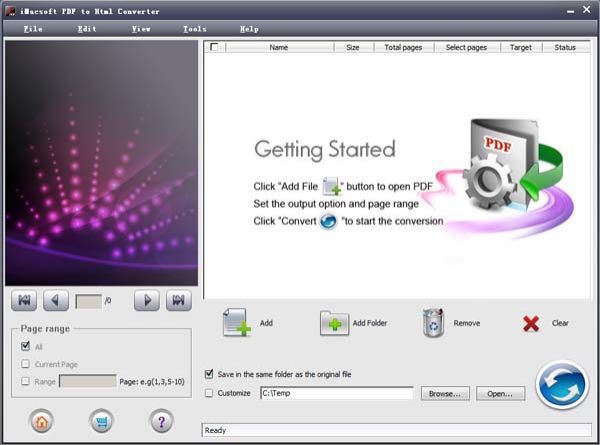Click the Status column header
600x445 pixels.
click(565, 47)
